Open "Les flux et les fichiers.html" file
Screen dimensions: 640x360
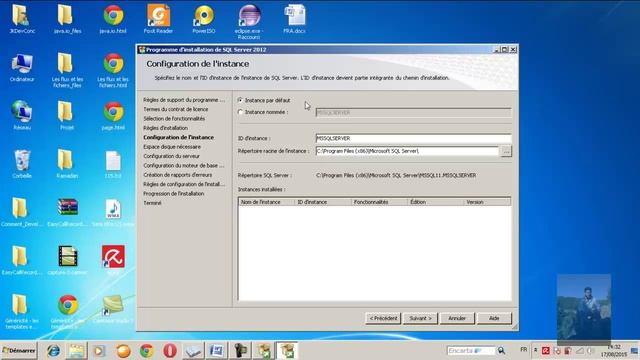click(113, 70)
